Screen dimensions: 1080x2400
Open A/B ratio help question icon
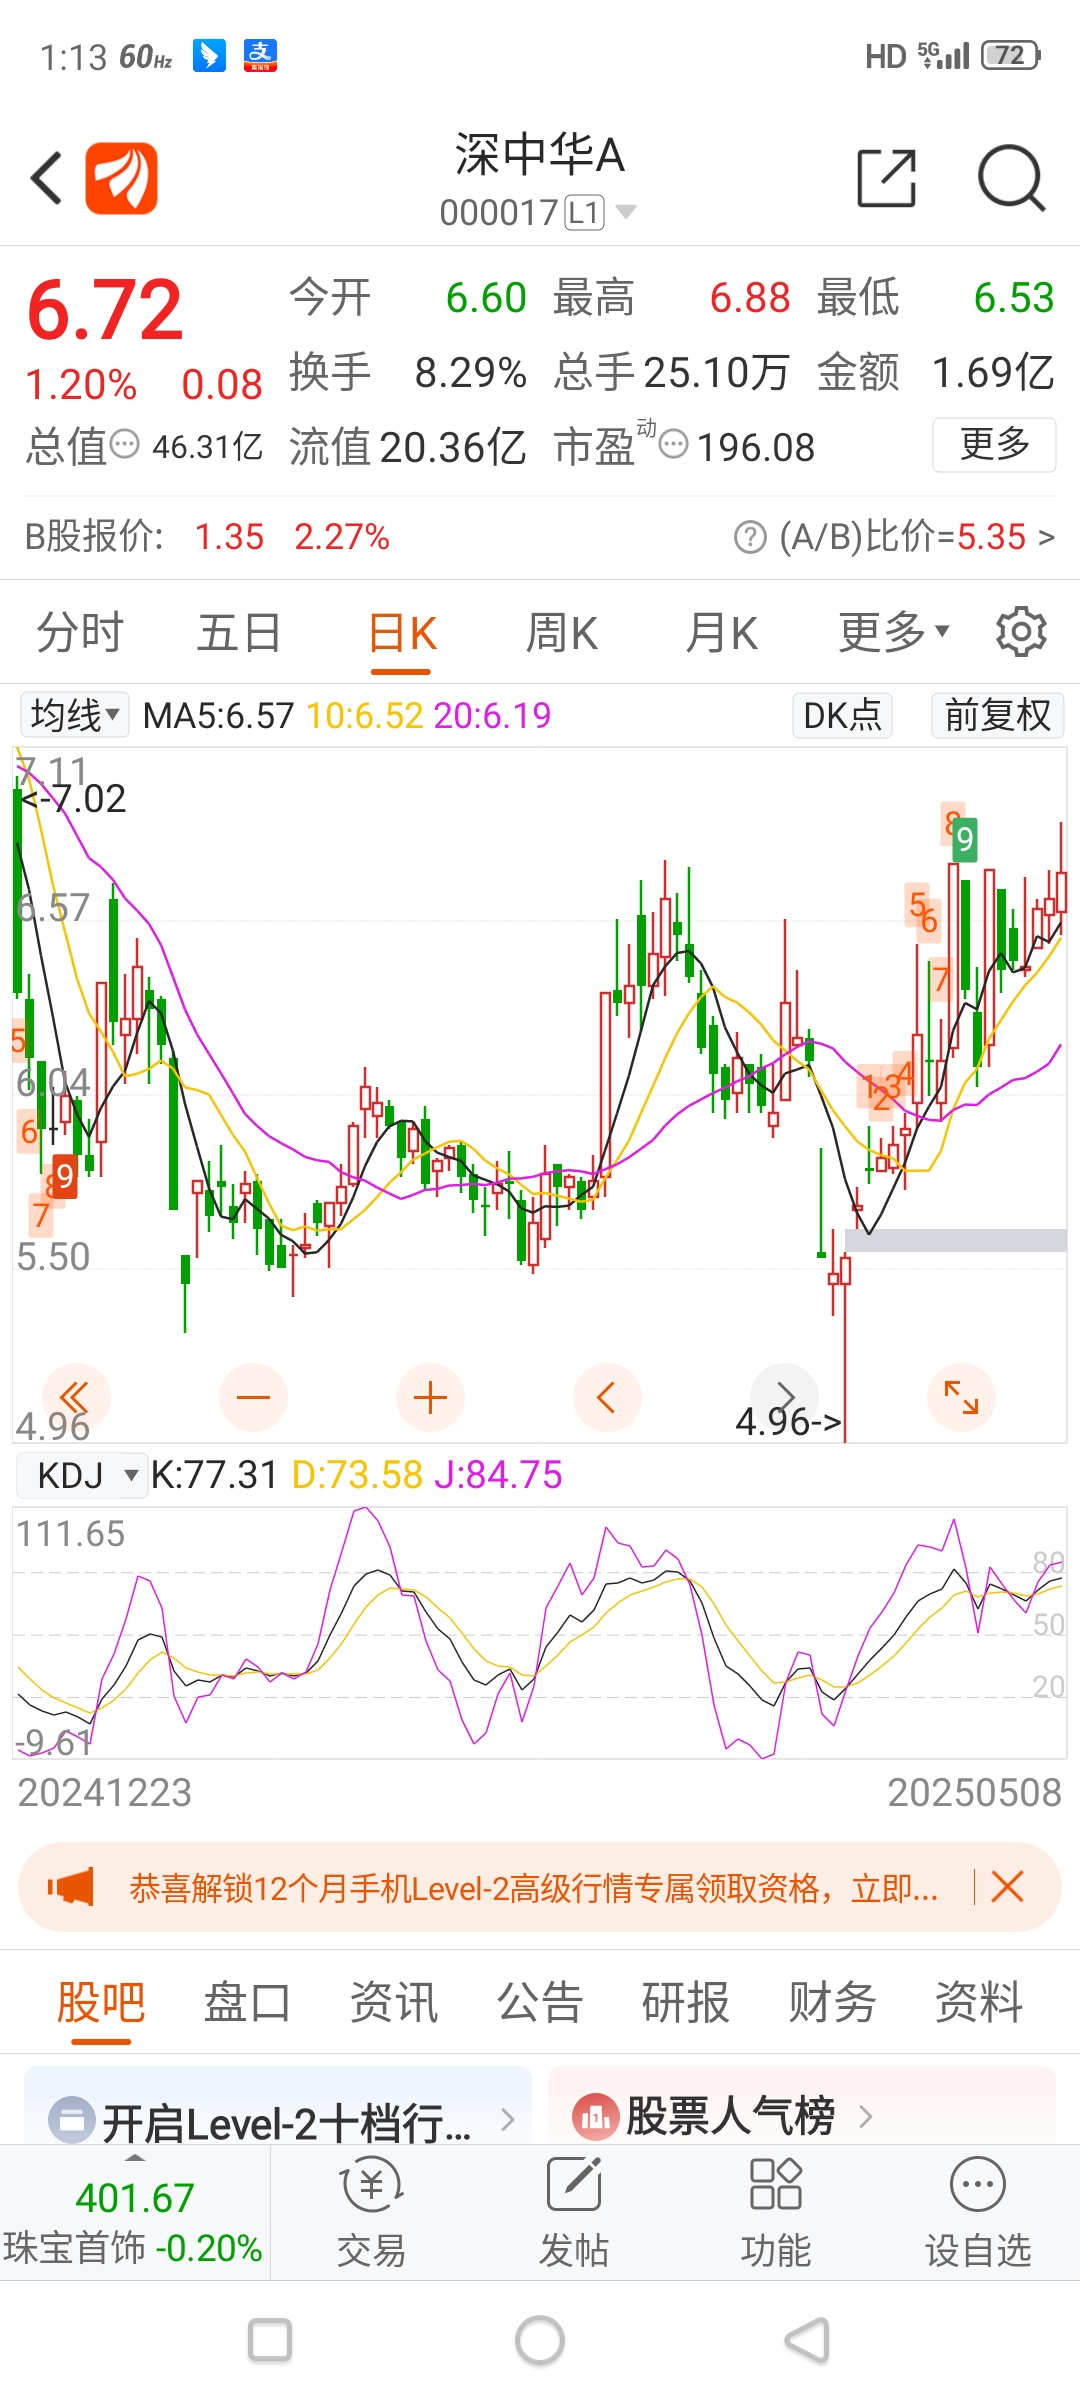[x=750, y=537]
